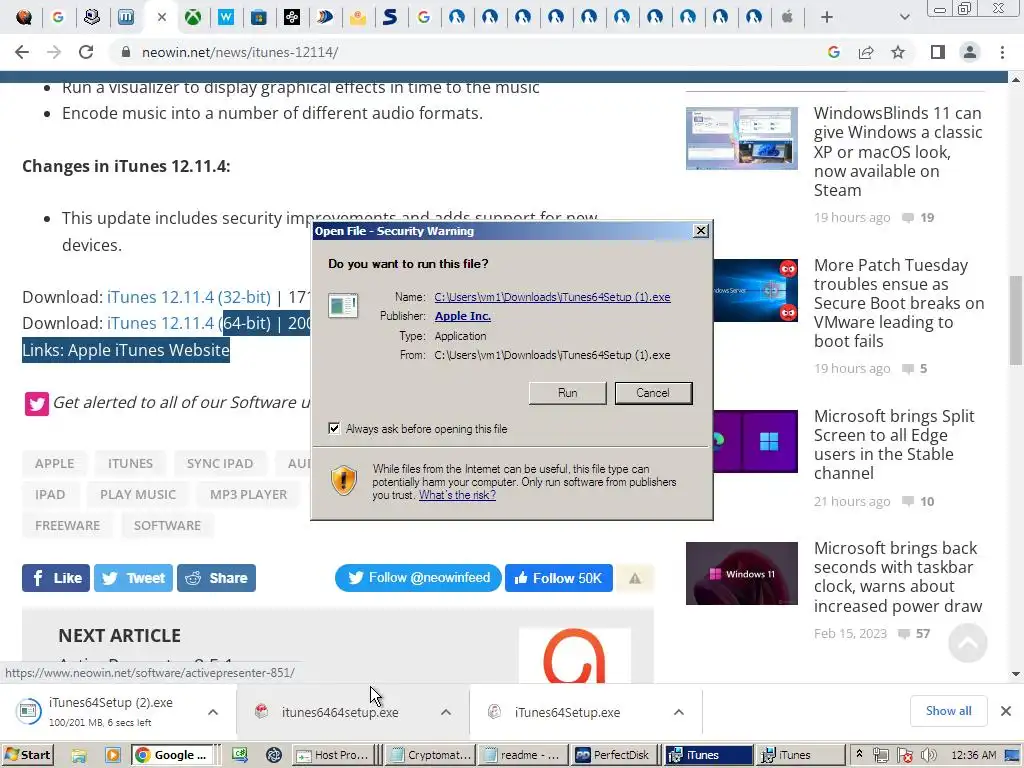Click the pink Twitter icon in the article

tap(37, 404)
